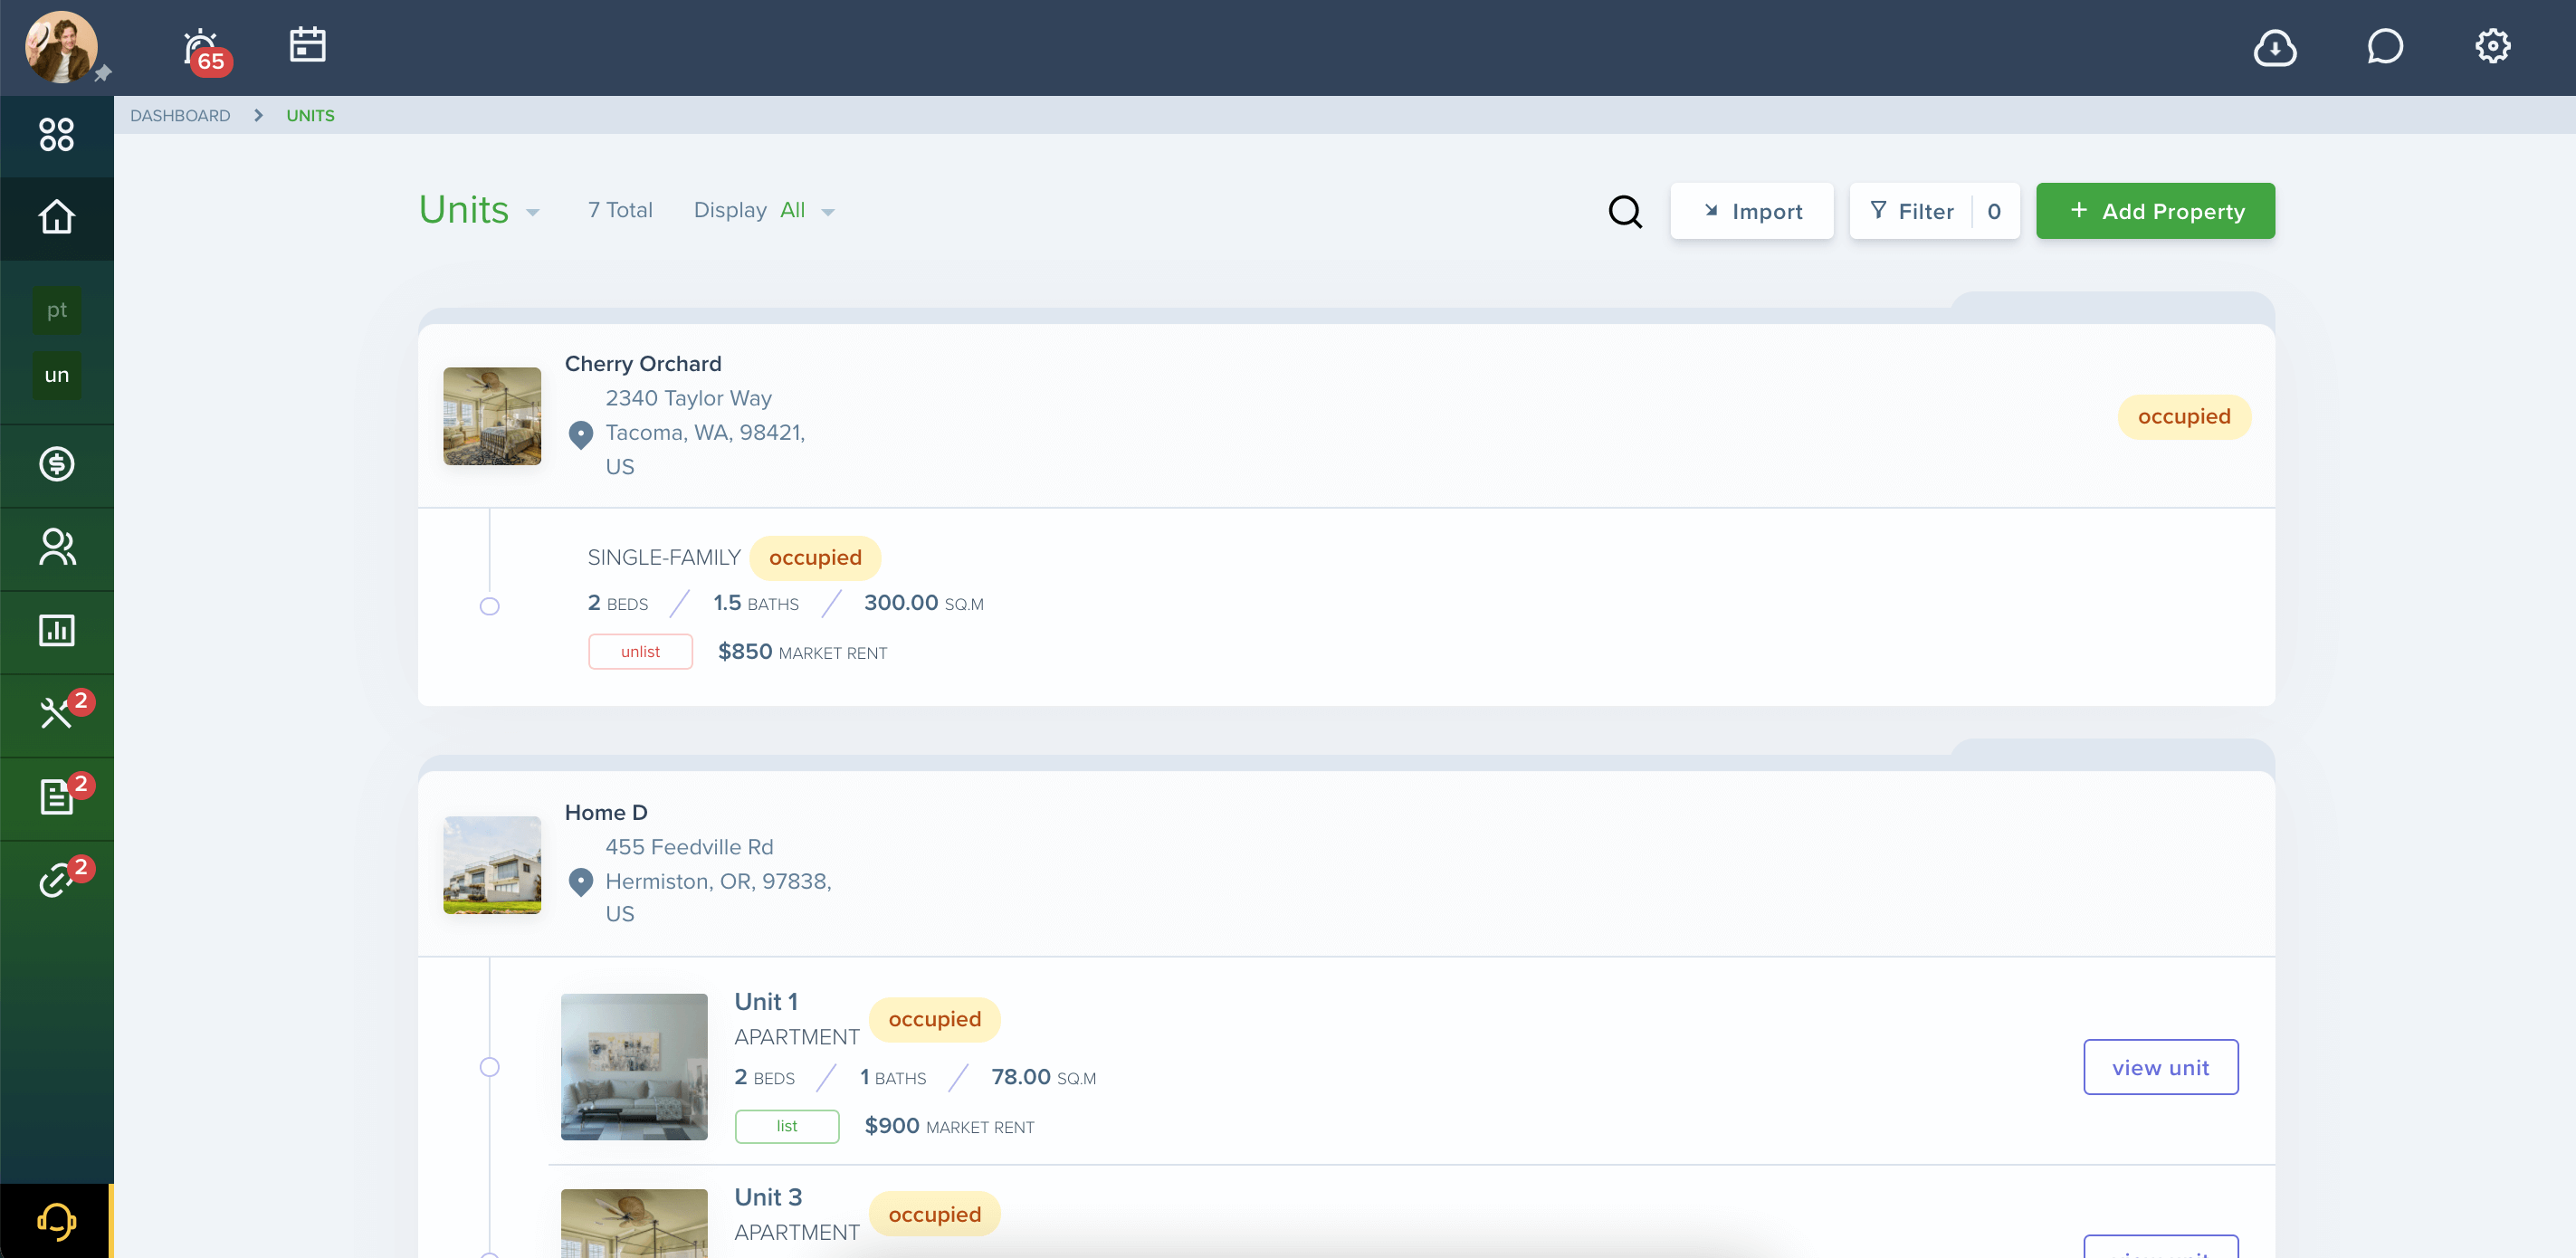Click the Home D location pin icon
2576x1258 pixels.
[581, 882]
